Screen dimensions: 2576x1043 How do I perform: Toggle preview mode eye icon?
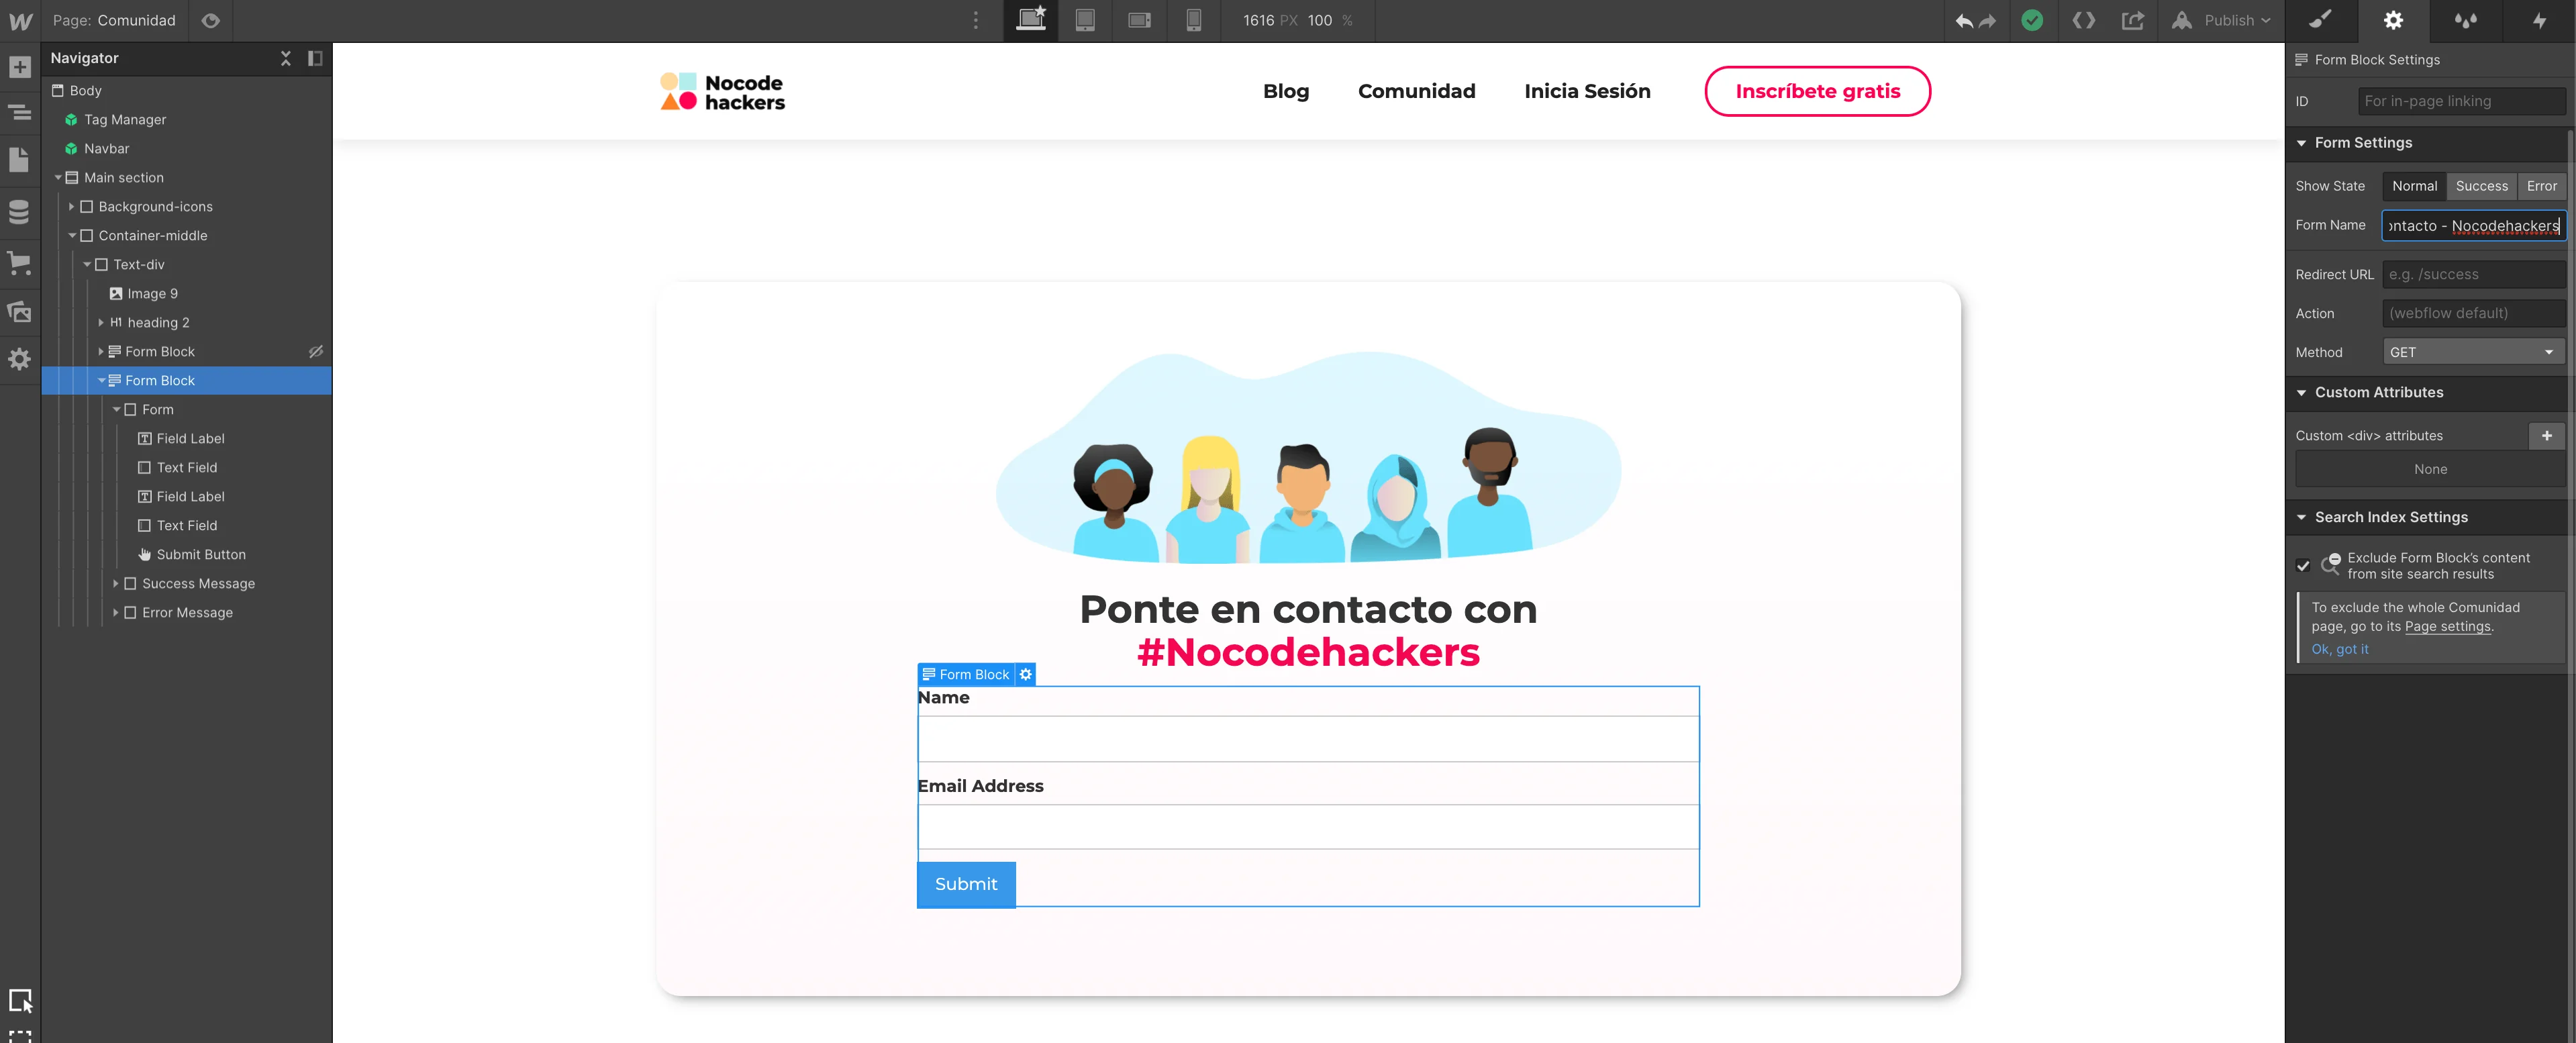[x=210, y=20]
